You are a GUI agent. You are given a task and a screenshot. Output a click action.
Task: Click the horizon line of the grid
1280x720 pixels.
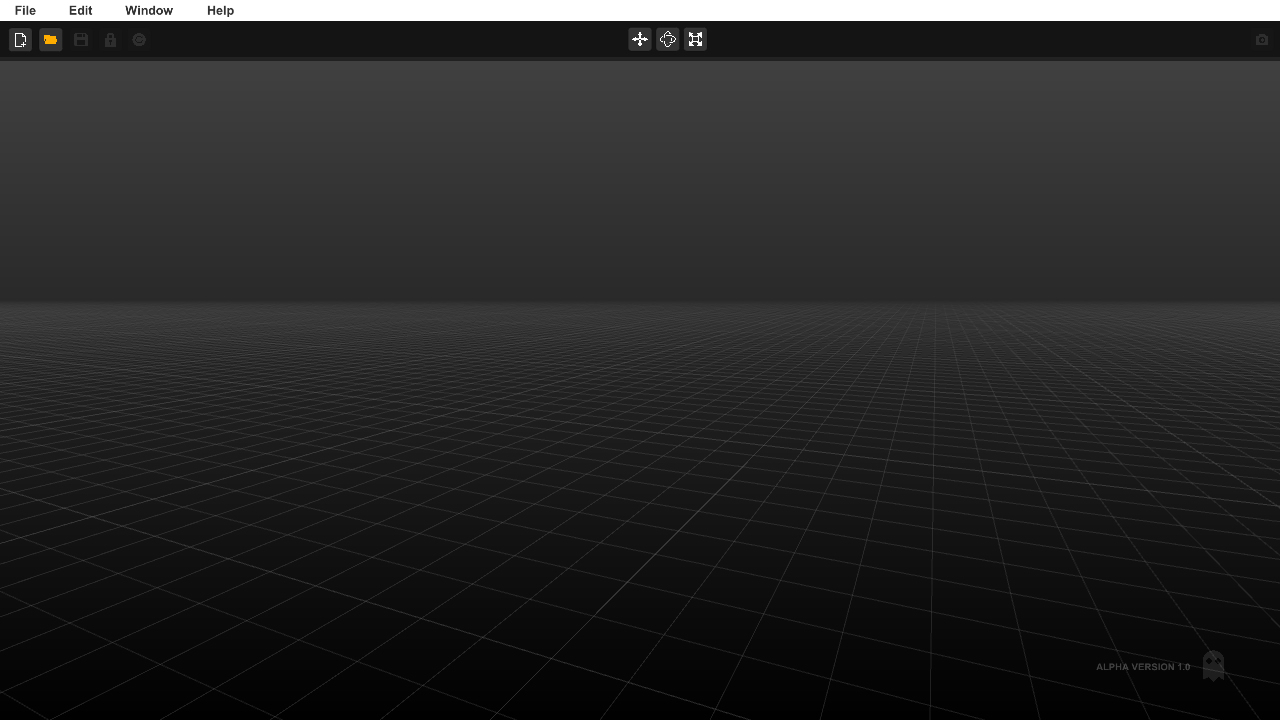point(640,304)
